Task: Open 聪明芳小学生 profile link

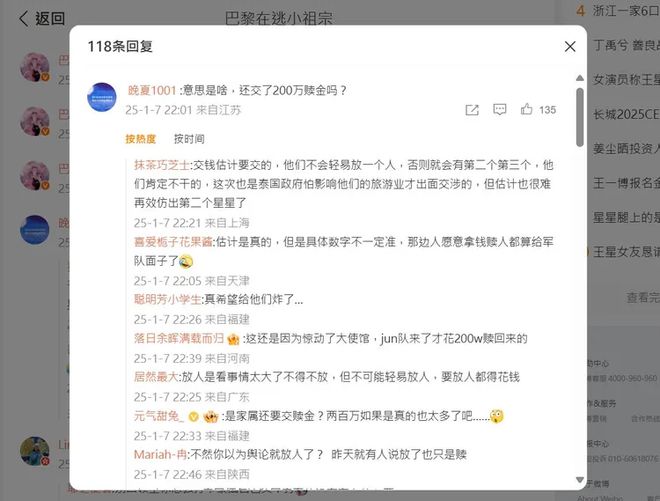Action: pos(167,300)
